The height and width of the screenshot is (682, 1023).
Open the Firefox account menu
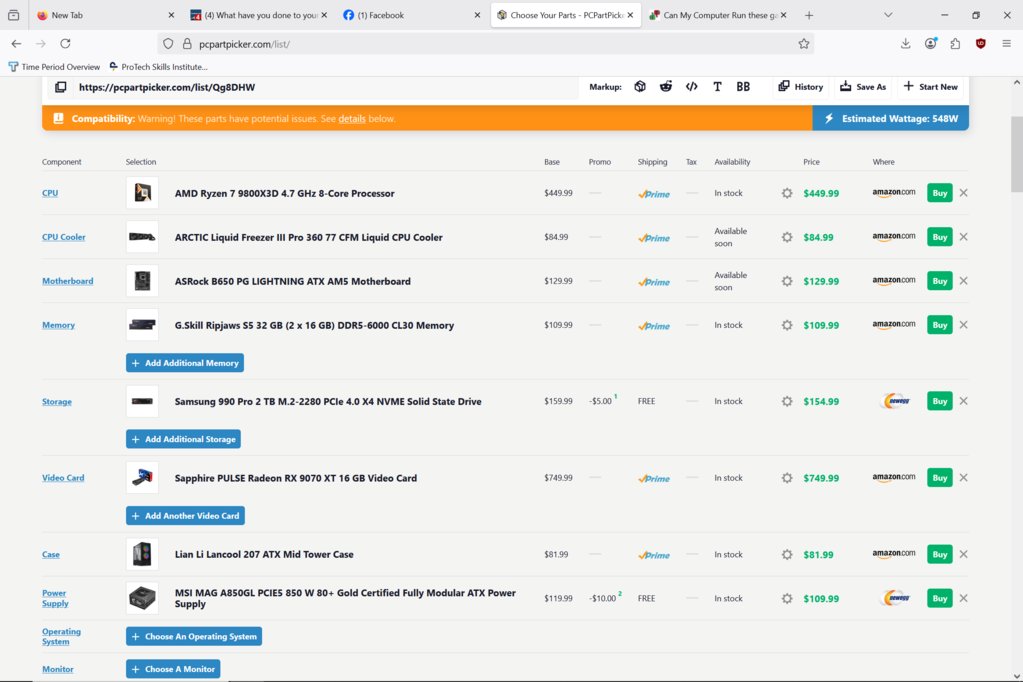930,44
